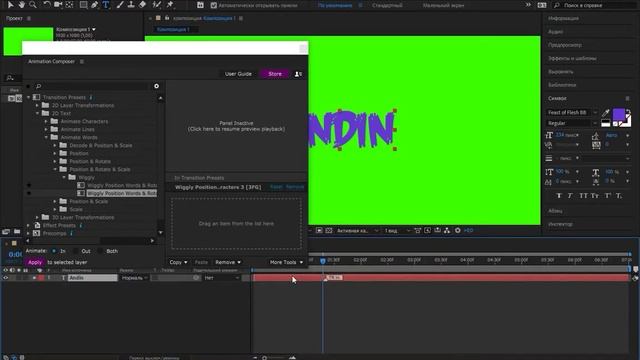Select the Selection arrow tool
This screenshot has width=640, height=360.
pyautogui.click(x=10, y=5)
